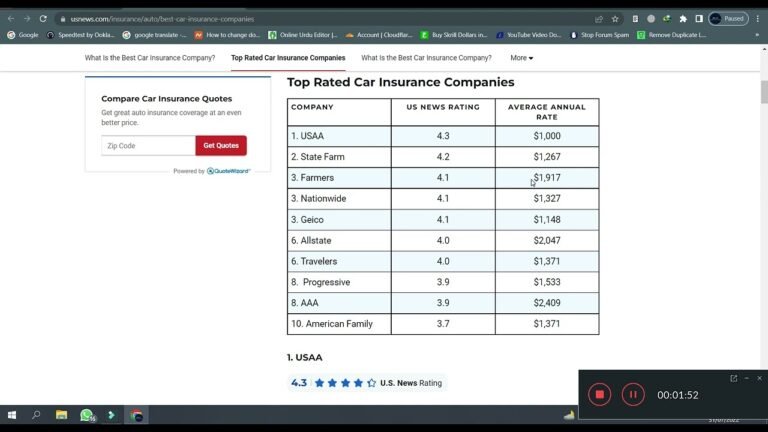Click the '6. Travelers' table cell
Image resolution: width=768 pixels, height=432 pixels.
point(339,261)
